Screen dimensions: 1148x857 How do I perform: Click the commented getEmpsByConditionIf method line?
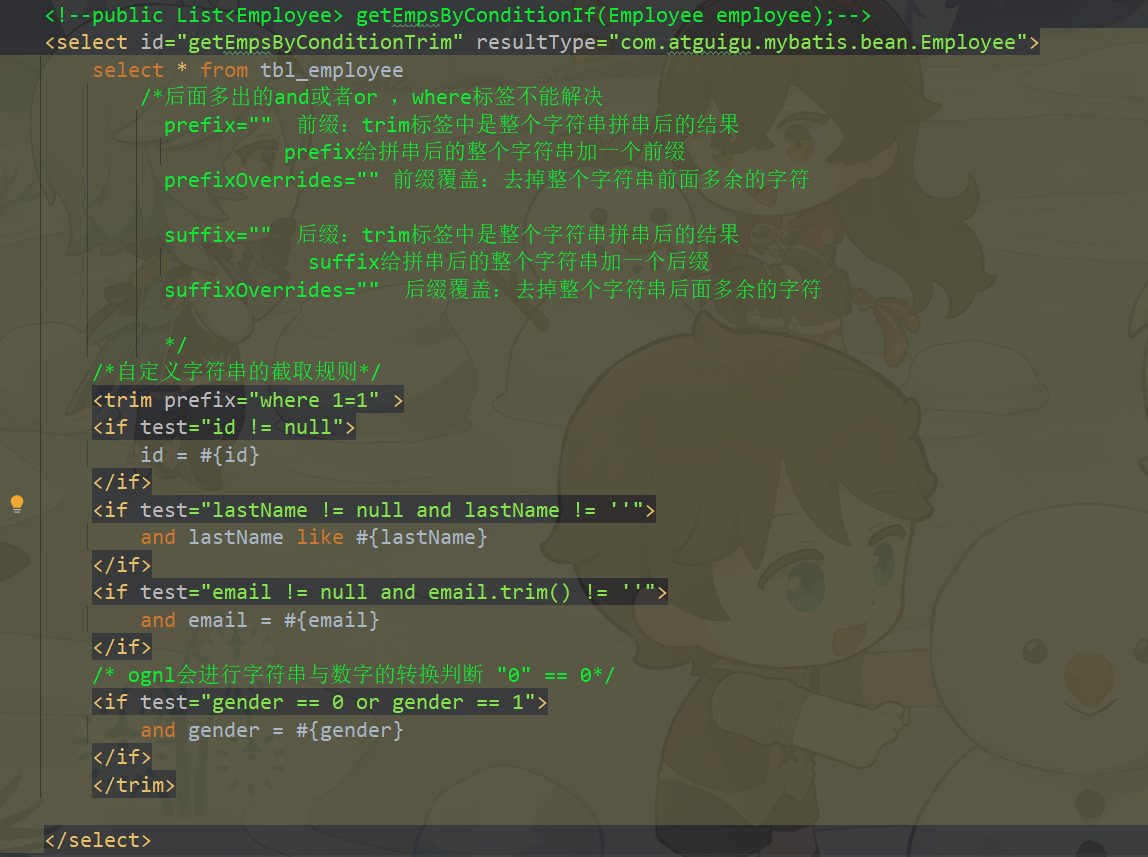coord(458,15)
